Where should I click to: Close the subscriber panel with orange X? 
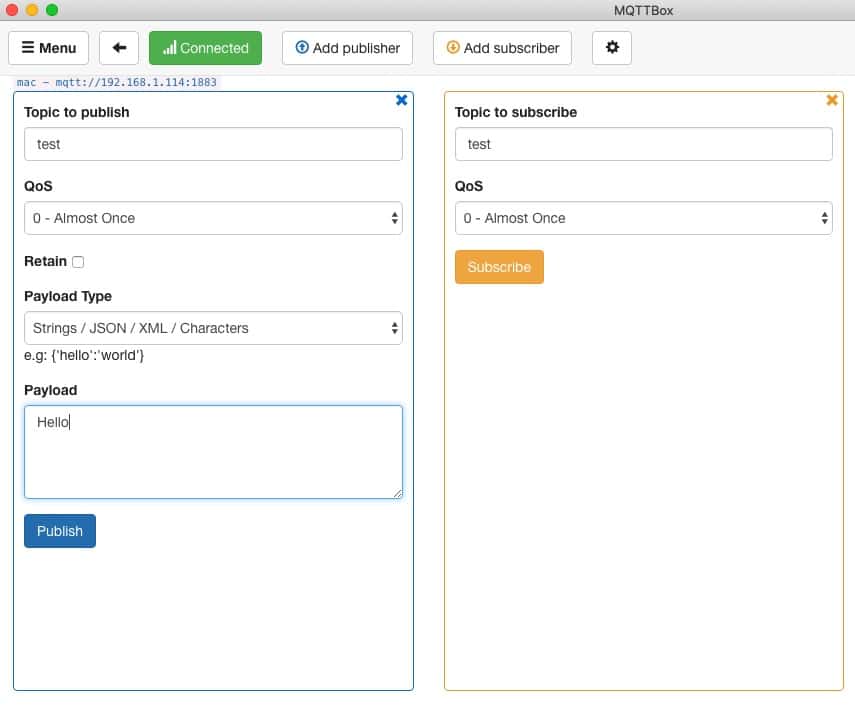click(x=832, y=100)
